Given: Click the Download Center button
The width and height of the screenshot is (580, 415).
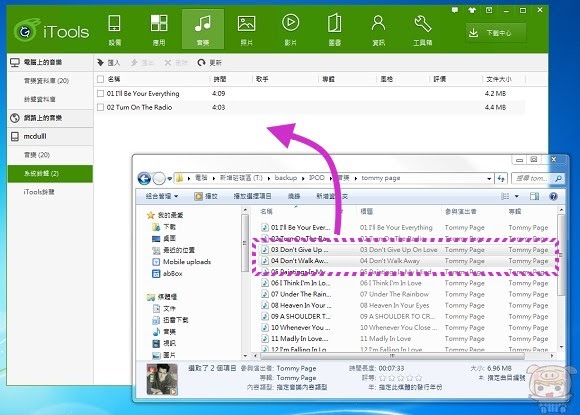Looking at the screenshot, I should tap(496, 33).
